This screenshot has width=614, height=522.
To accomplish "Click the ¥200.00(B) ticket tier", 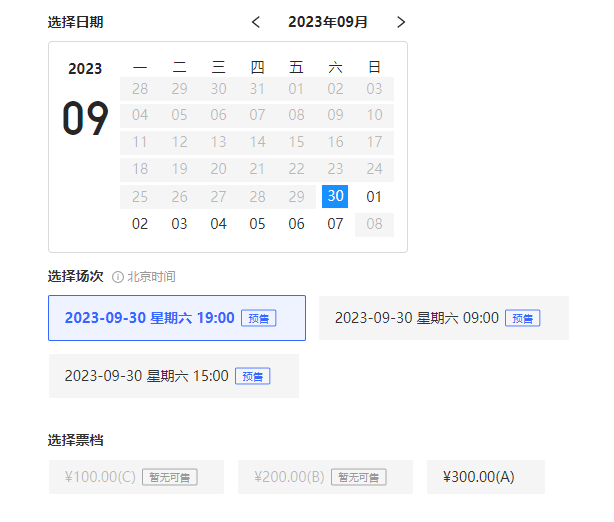I will tap(324, 477).
